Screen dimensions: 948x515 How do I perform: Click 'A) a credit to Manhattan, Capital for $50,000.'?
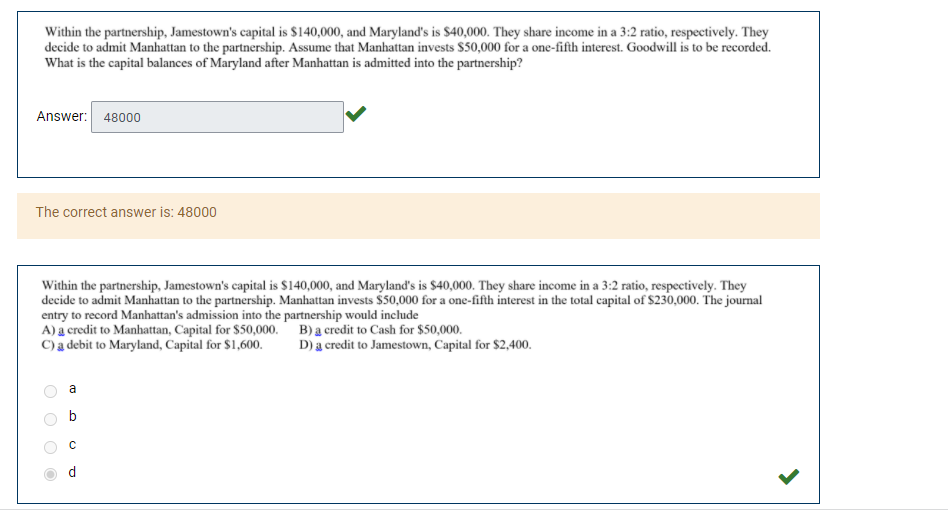pos(160,330)
